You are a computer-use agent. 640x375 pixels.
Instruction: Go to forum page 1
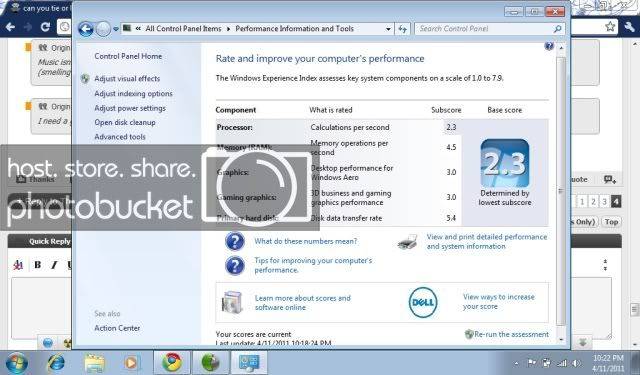pos(582,201)
